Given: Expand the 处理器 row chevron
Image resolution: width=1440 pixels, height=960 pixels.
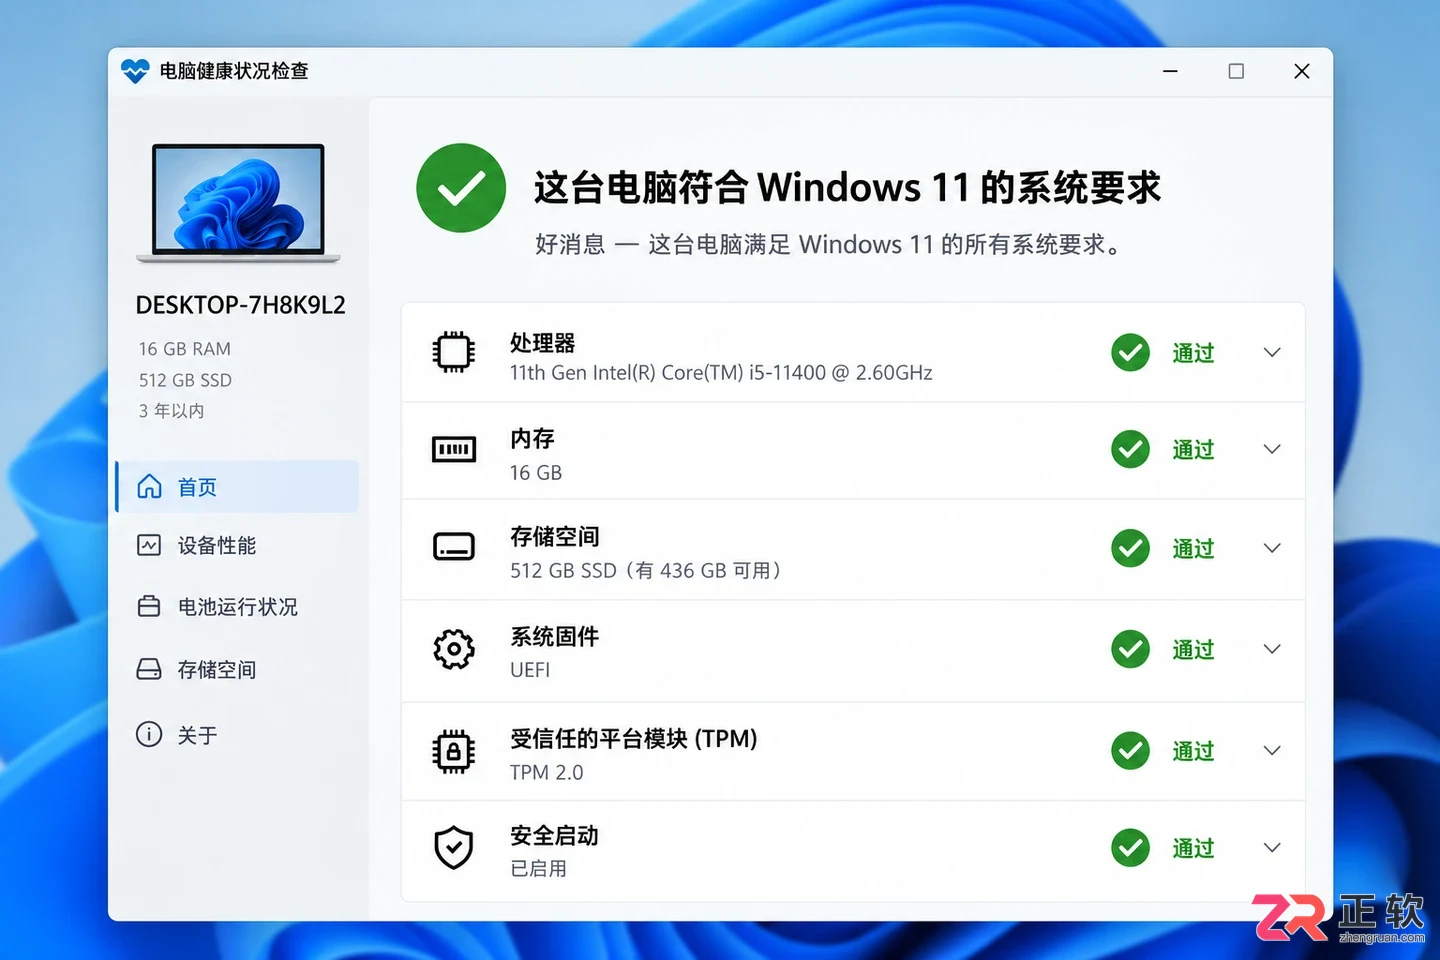Looking at the screenshot, I should pos(1272,352).
